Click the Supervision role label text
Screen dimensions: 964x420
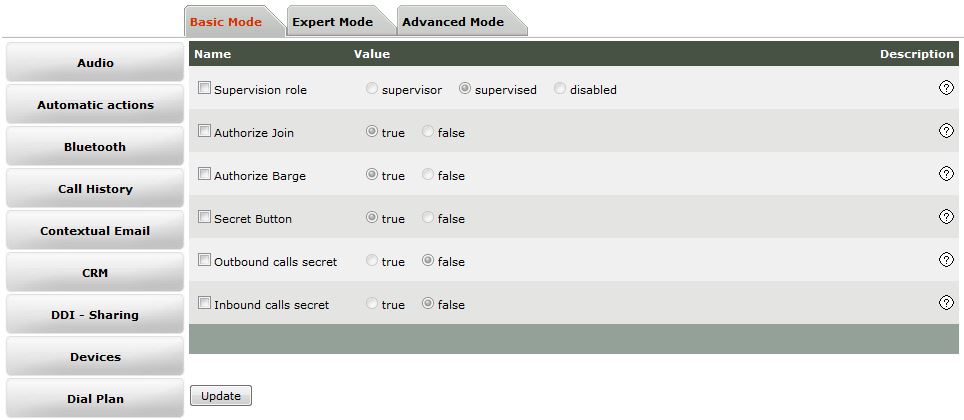[260, 90]
